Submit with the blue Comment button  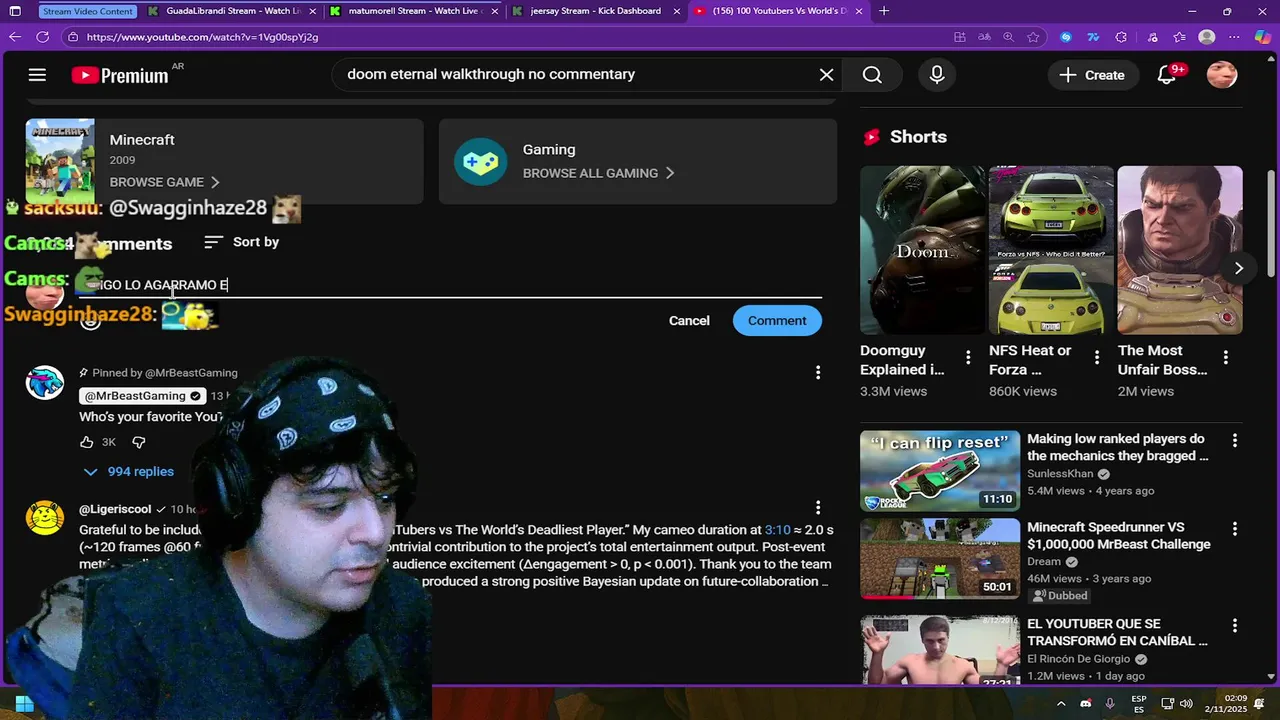(x=777, y=321)
